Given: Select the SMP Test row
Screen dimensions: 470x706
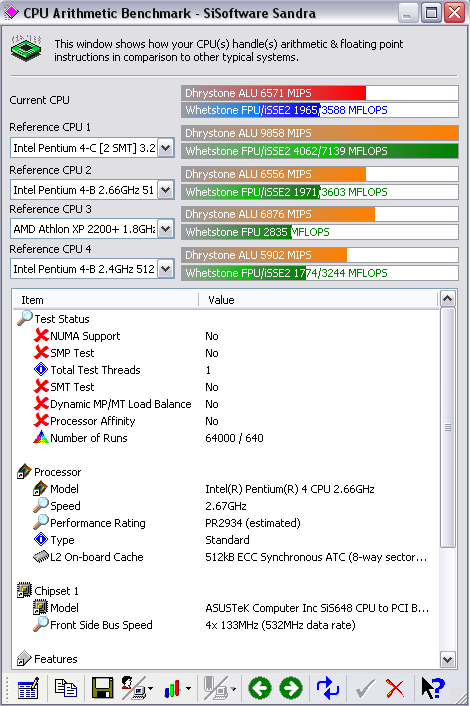Looking at the screenshot, I should click(x=226, y=353).
